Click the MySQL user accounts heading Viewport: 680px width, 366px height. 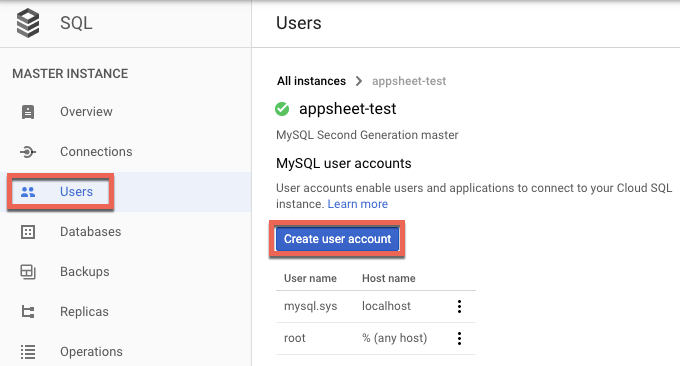pos(344,163)
